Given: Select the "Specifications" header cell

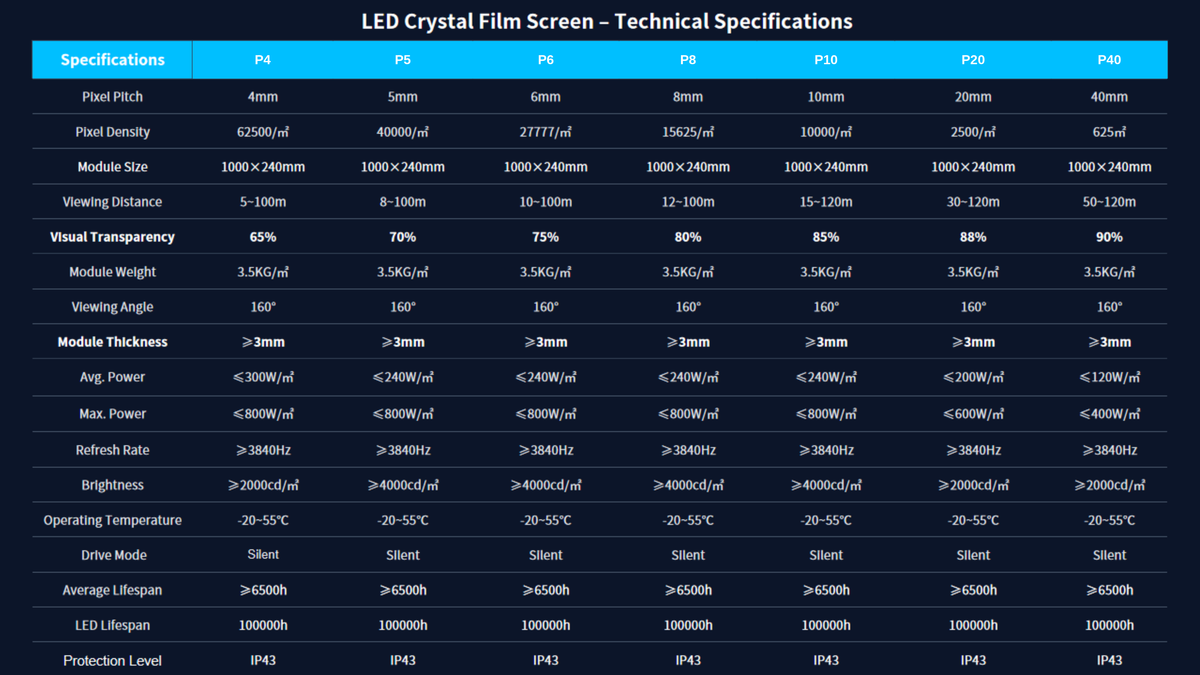Looking at the screenshot, I should tap(112, 59).
